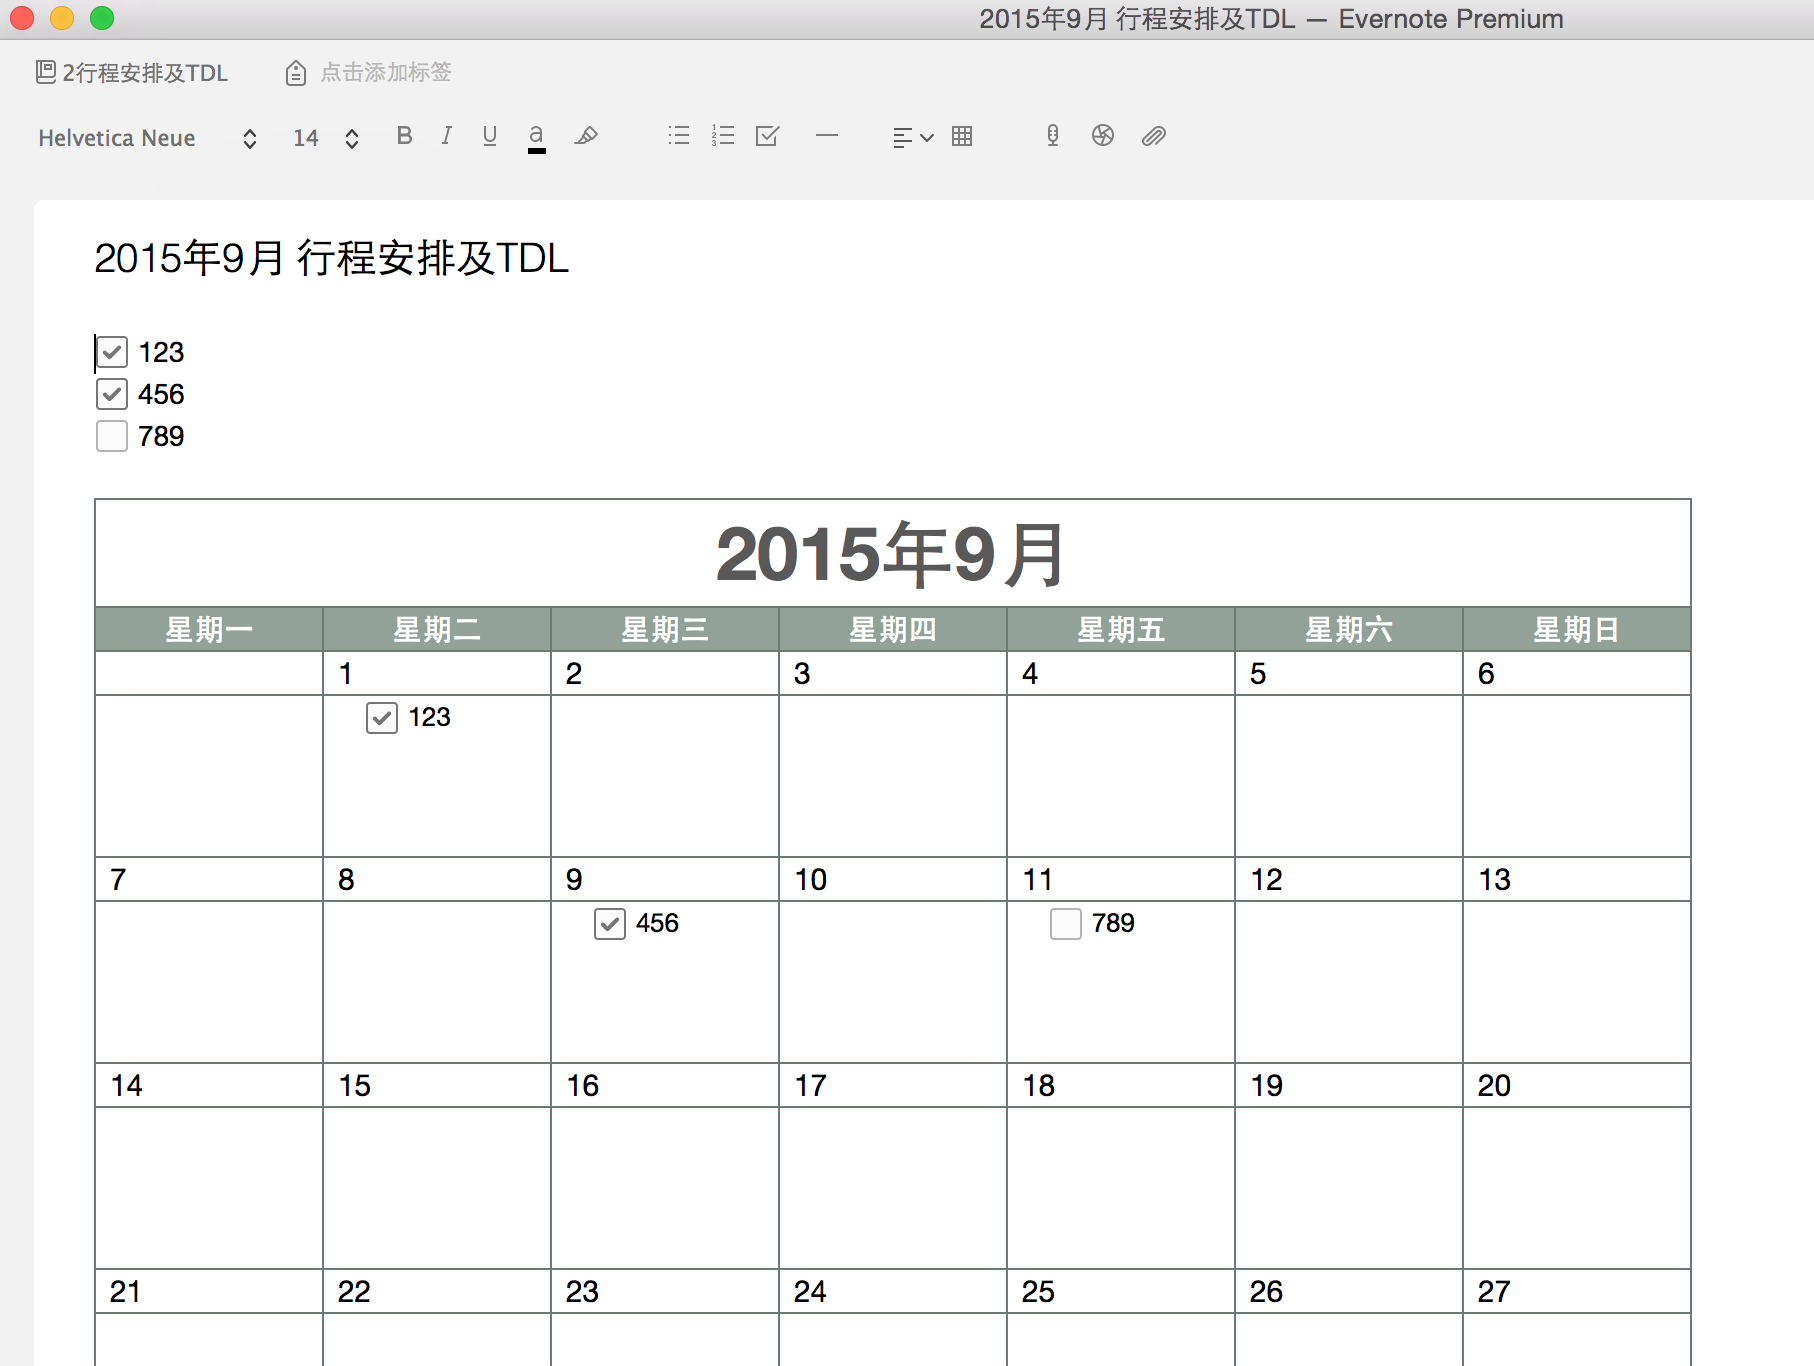1814x1366 pixels.
Task: Click the date cell 4
Action: (1121, 674)
